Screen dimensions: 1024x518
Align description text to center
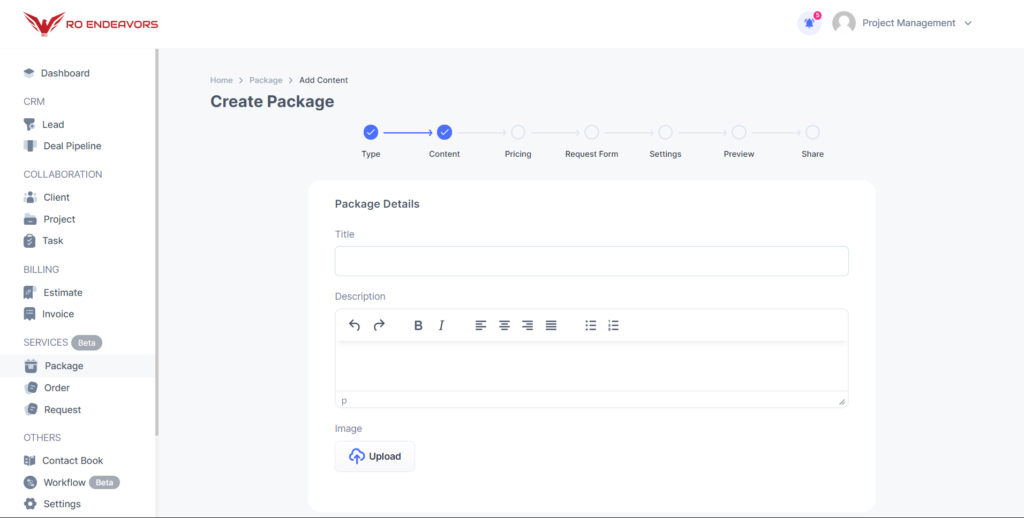pos(504,325)
